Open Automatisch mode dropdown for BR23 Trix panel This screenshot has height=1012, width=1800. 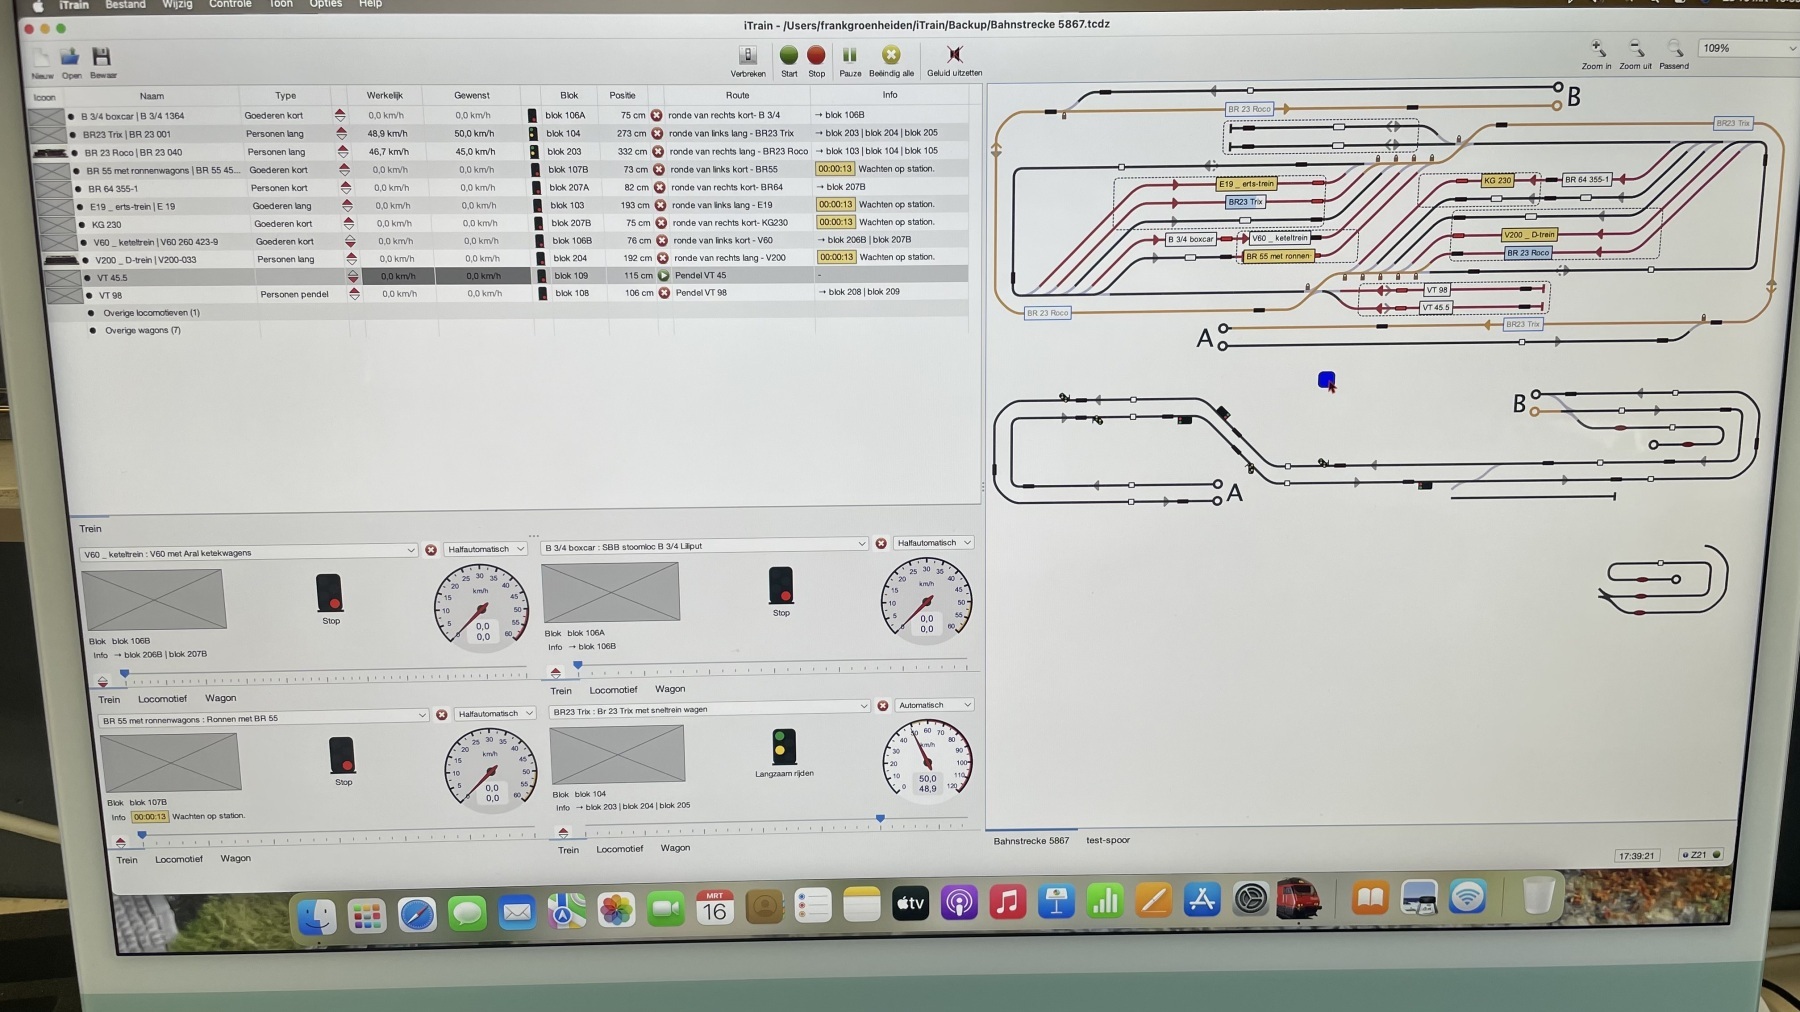tap(933, 705)
